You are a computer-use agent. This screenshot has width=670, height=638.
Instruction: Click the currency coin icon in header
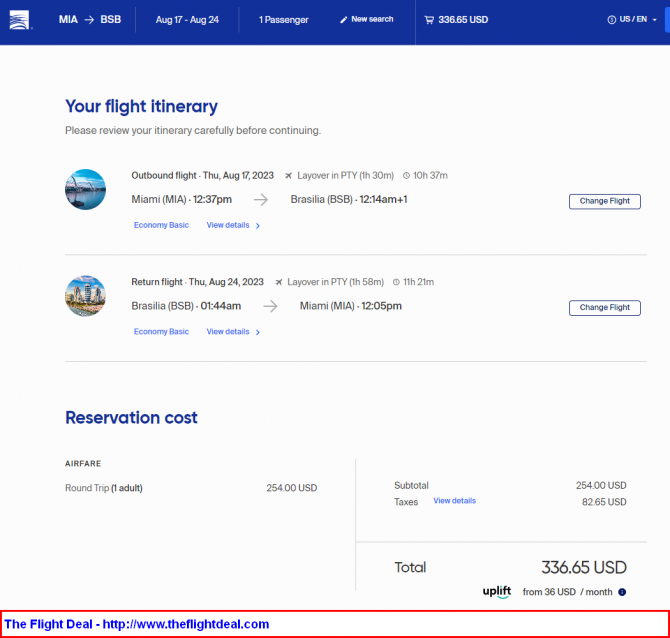coord(611,20)
